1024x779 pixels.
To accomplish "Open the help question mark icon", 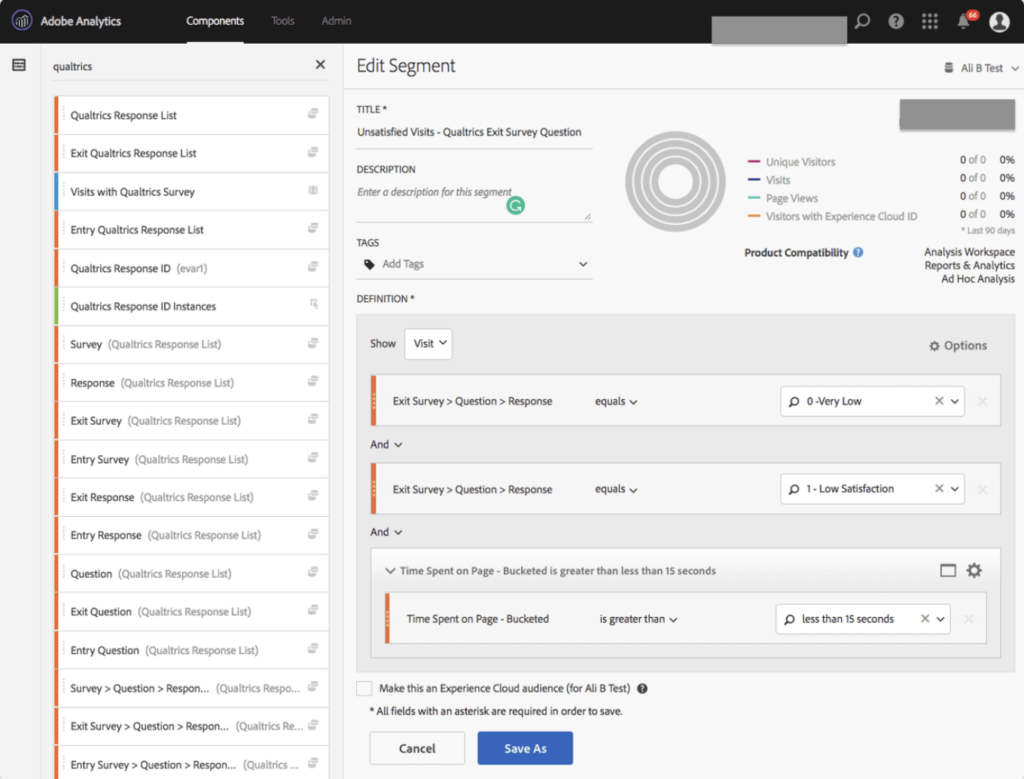I will point(896,21).
